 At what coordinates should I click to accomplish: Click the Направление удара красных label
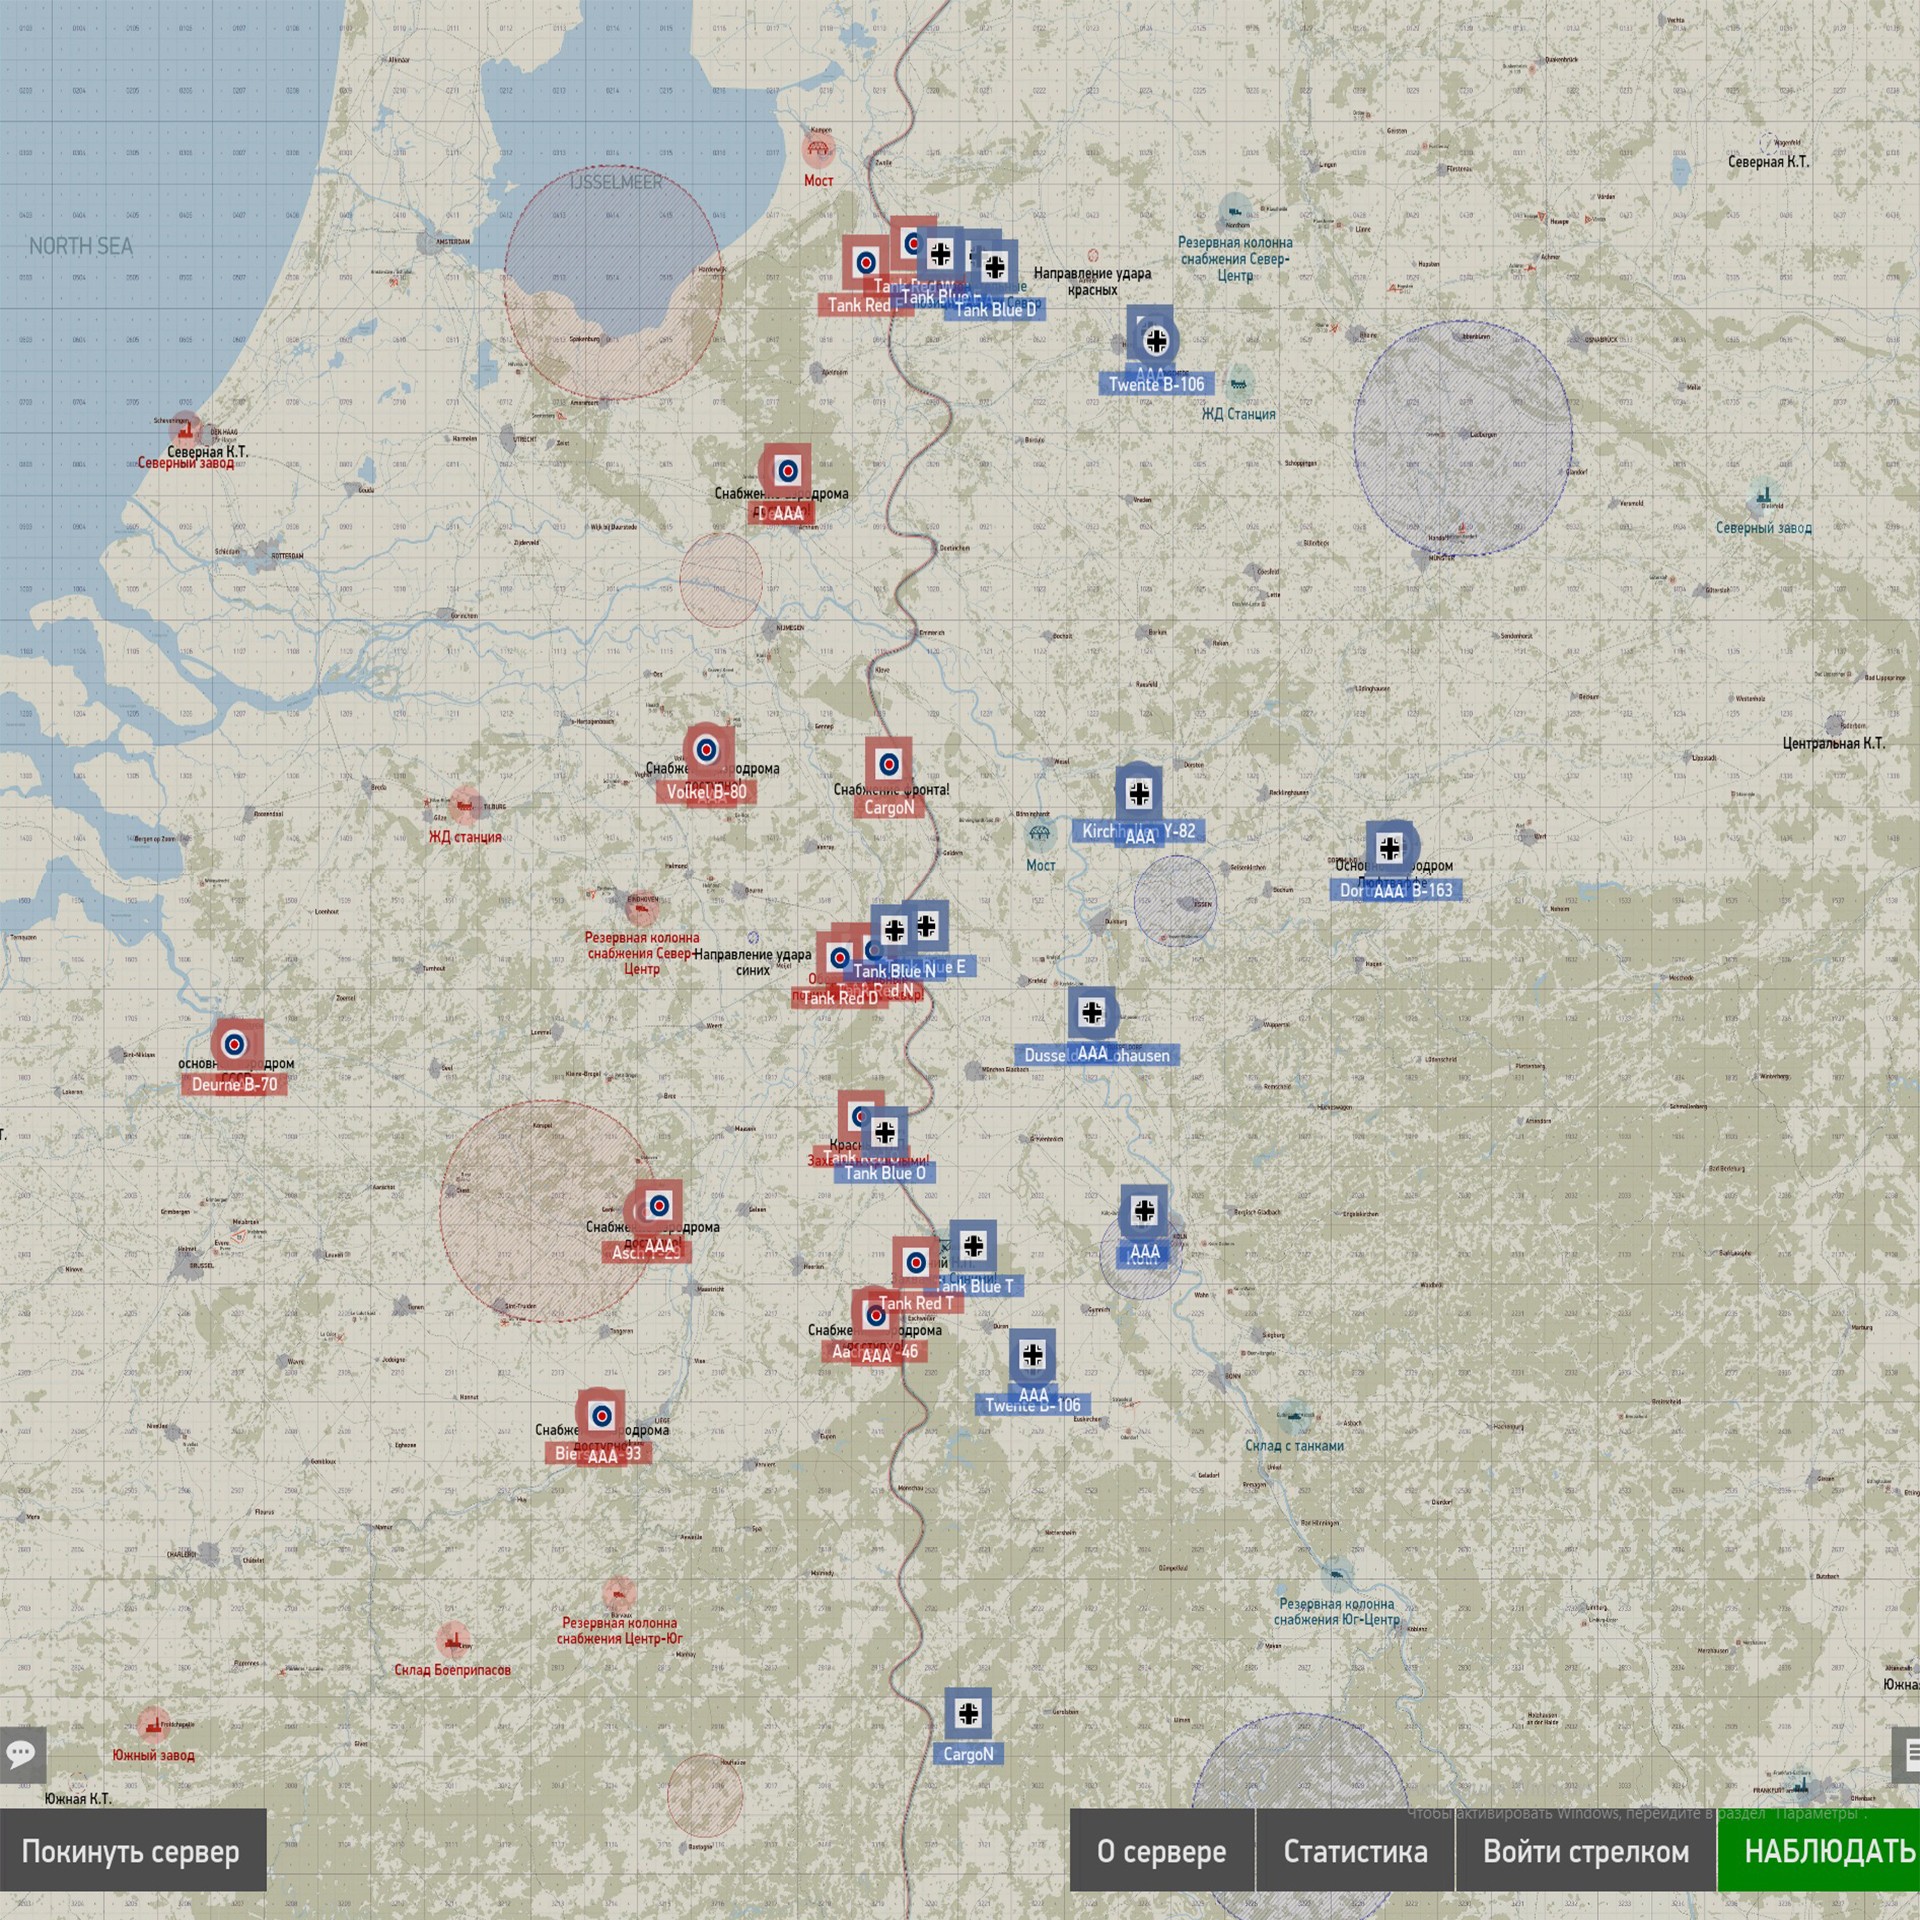coord(1092,282)
